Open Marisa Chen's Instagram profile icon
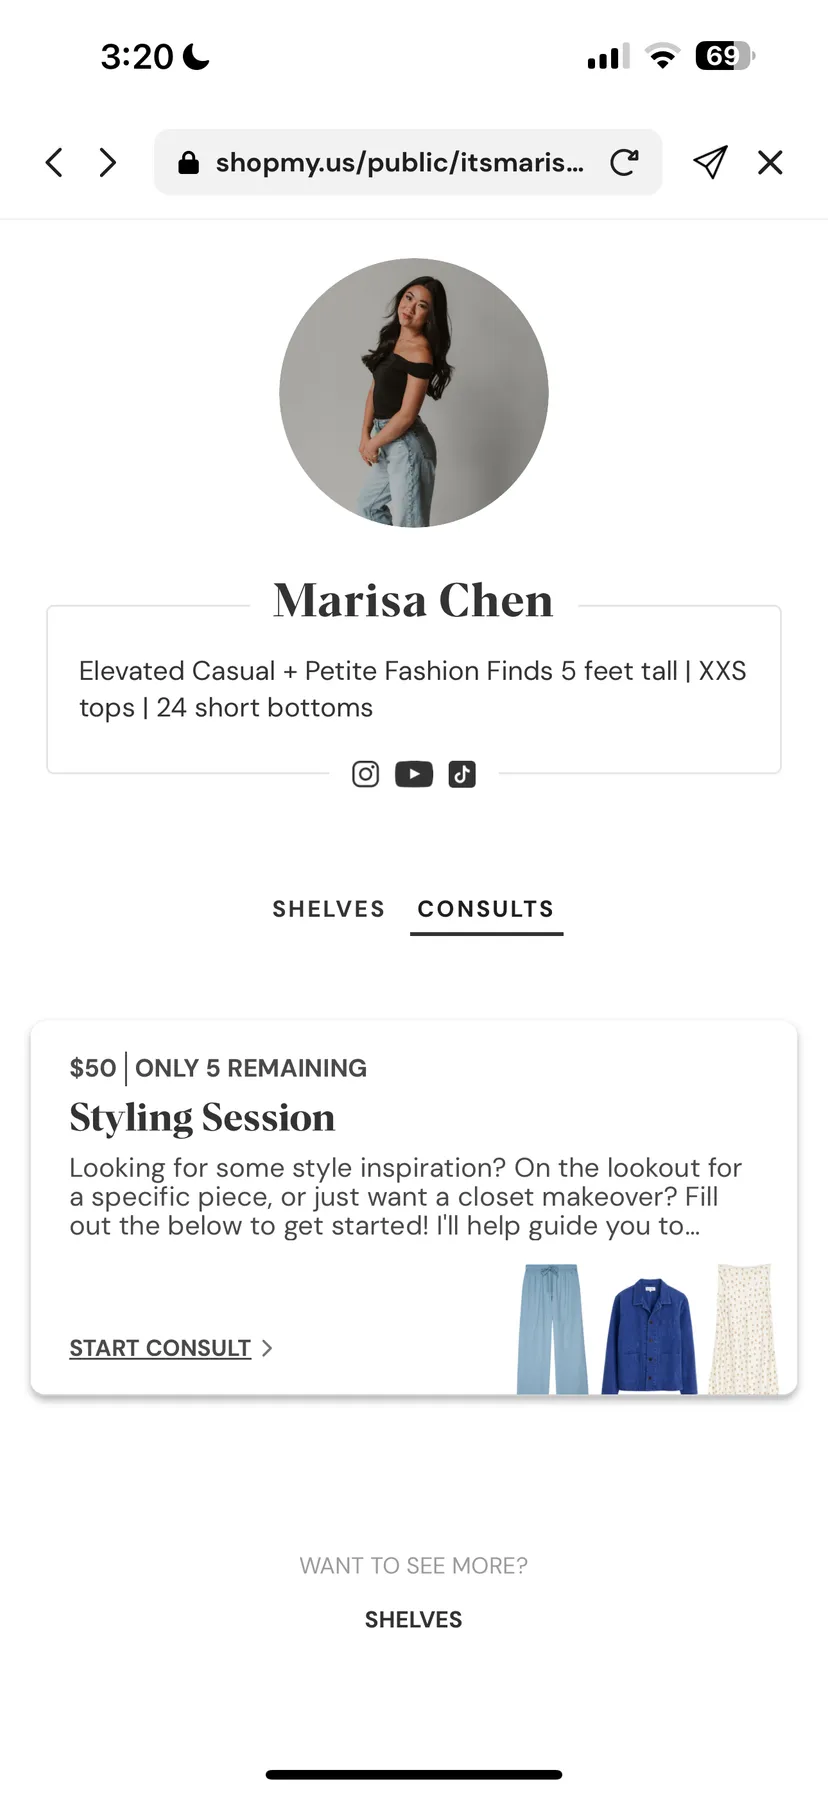The image size is (828, 1795). pos(366,774)
